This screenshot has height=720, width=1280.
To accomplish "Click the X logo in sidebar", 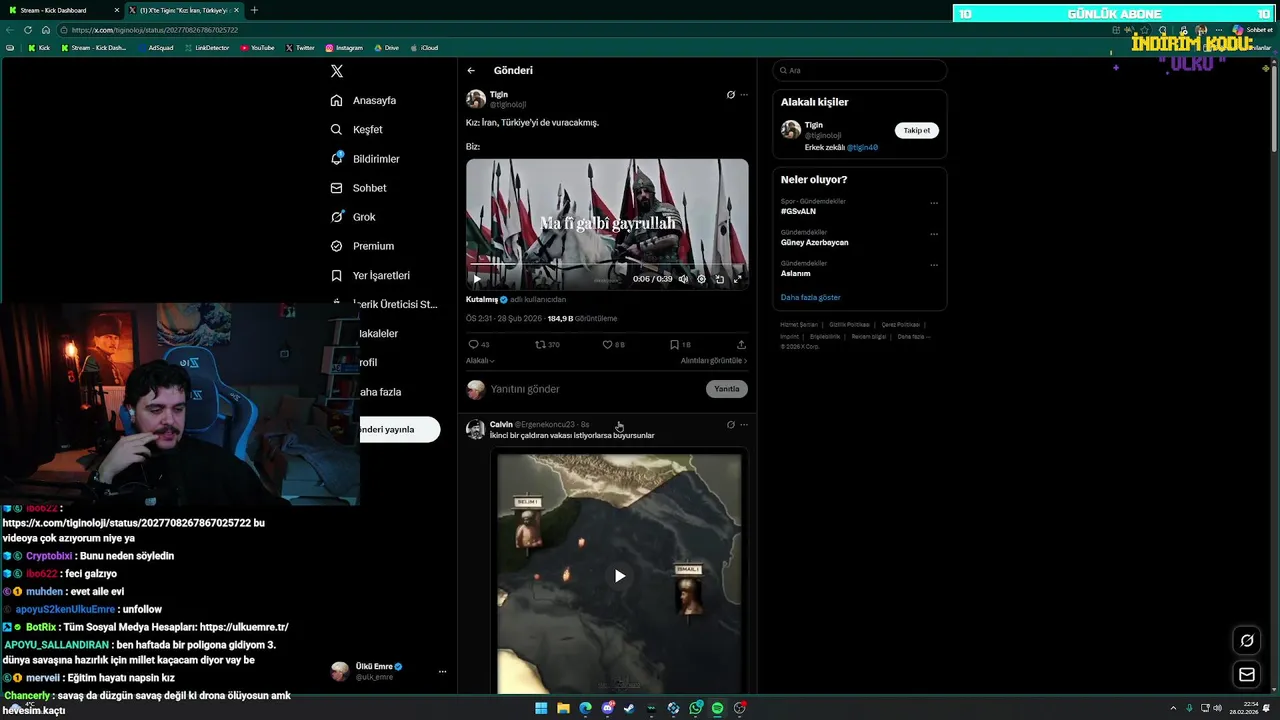I will click(337, 71).
